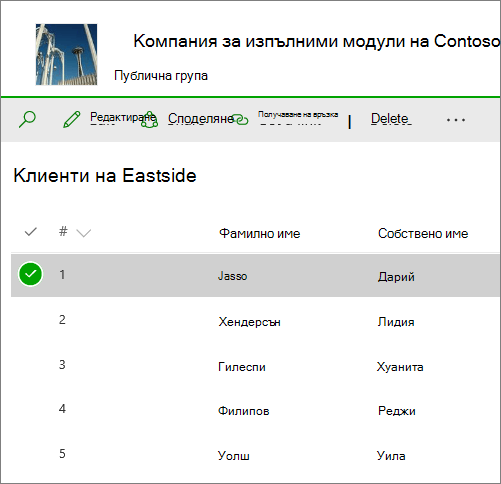
Task: Toggle select-all checkmark in header
Action: [30, 231]
